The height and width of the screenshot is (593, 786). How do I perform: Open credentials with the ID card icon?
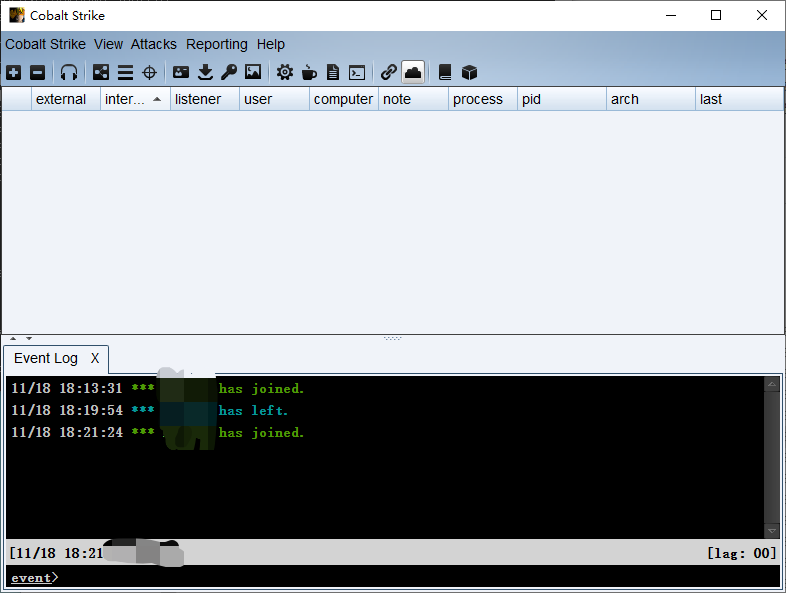pyautogui.click(x=181, y=72)
